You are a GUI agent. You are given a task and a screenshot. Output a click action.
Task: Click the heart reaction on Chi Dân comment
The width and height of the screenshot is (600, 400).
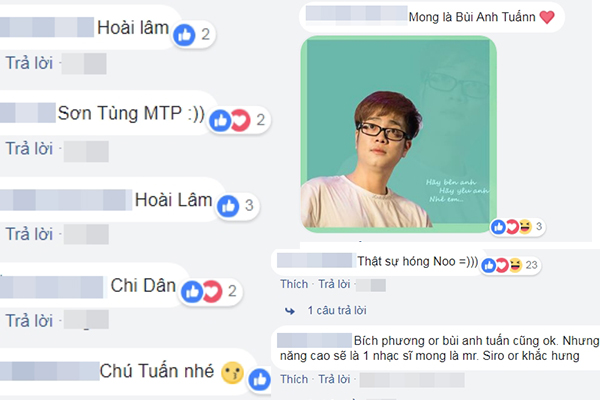(x=212, y=292)
